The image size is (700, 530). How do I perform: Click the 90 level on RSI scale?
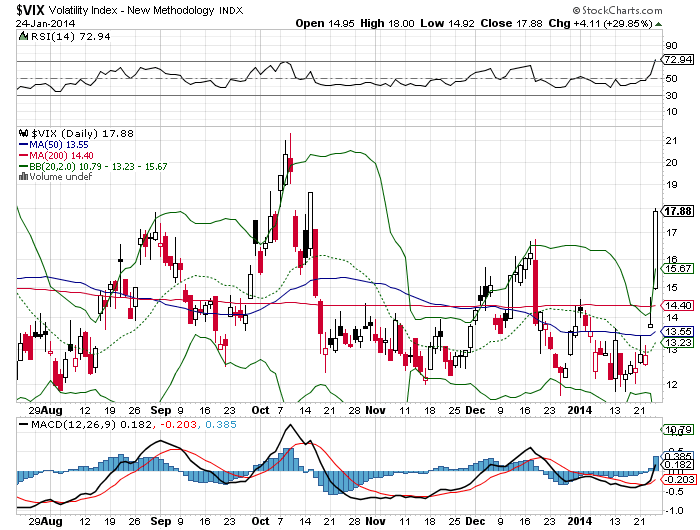[671, 45]
